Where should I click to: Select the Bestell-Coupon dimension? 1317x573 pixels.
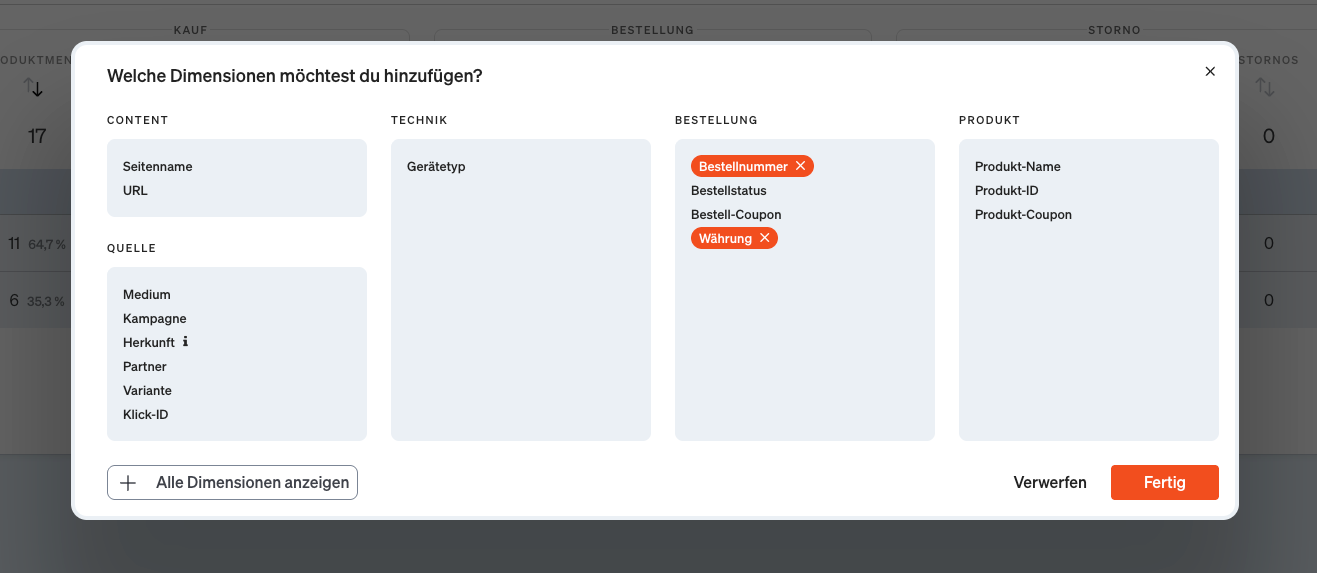736,214
